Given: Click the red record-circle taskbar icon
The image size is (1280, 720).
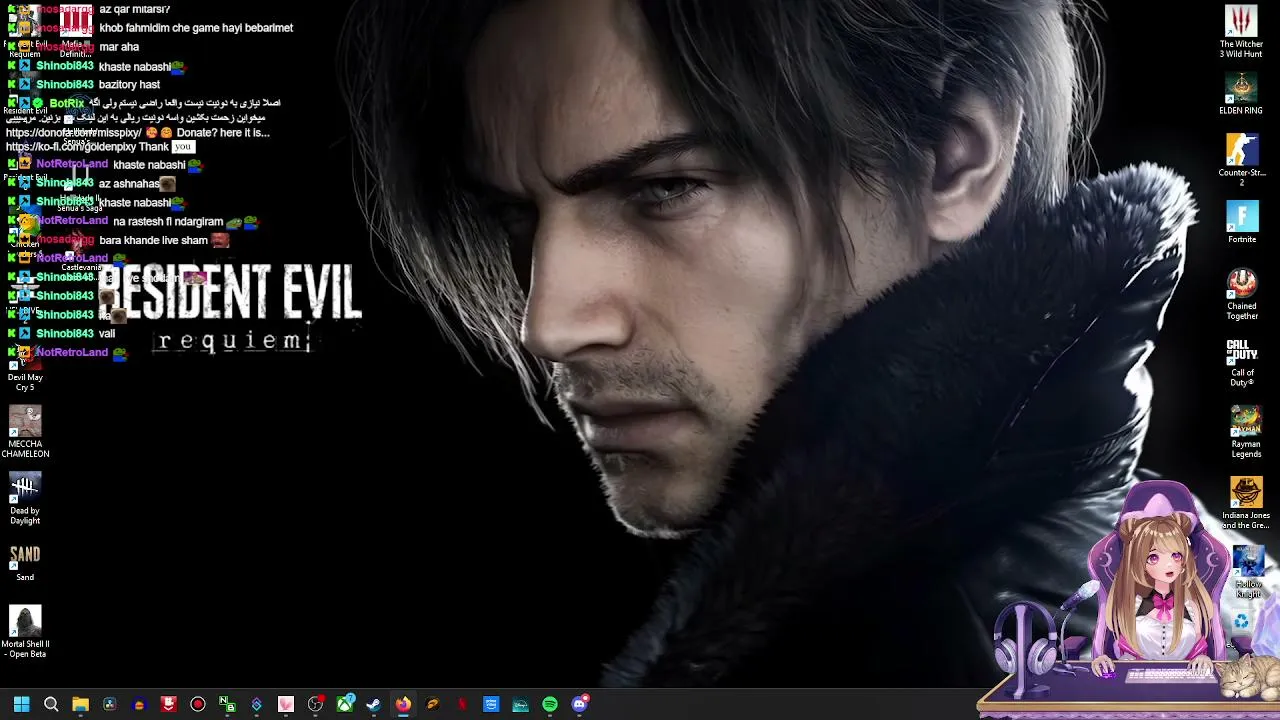Looking at the screenshot, I should [198, 704].
